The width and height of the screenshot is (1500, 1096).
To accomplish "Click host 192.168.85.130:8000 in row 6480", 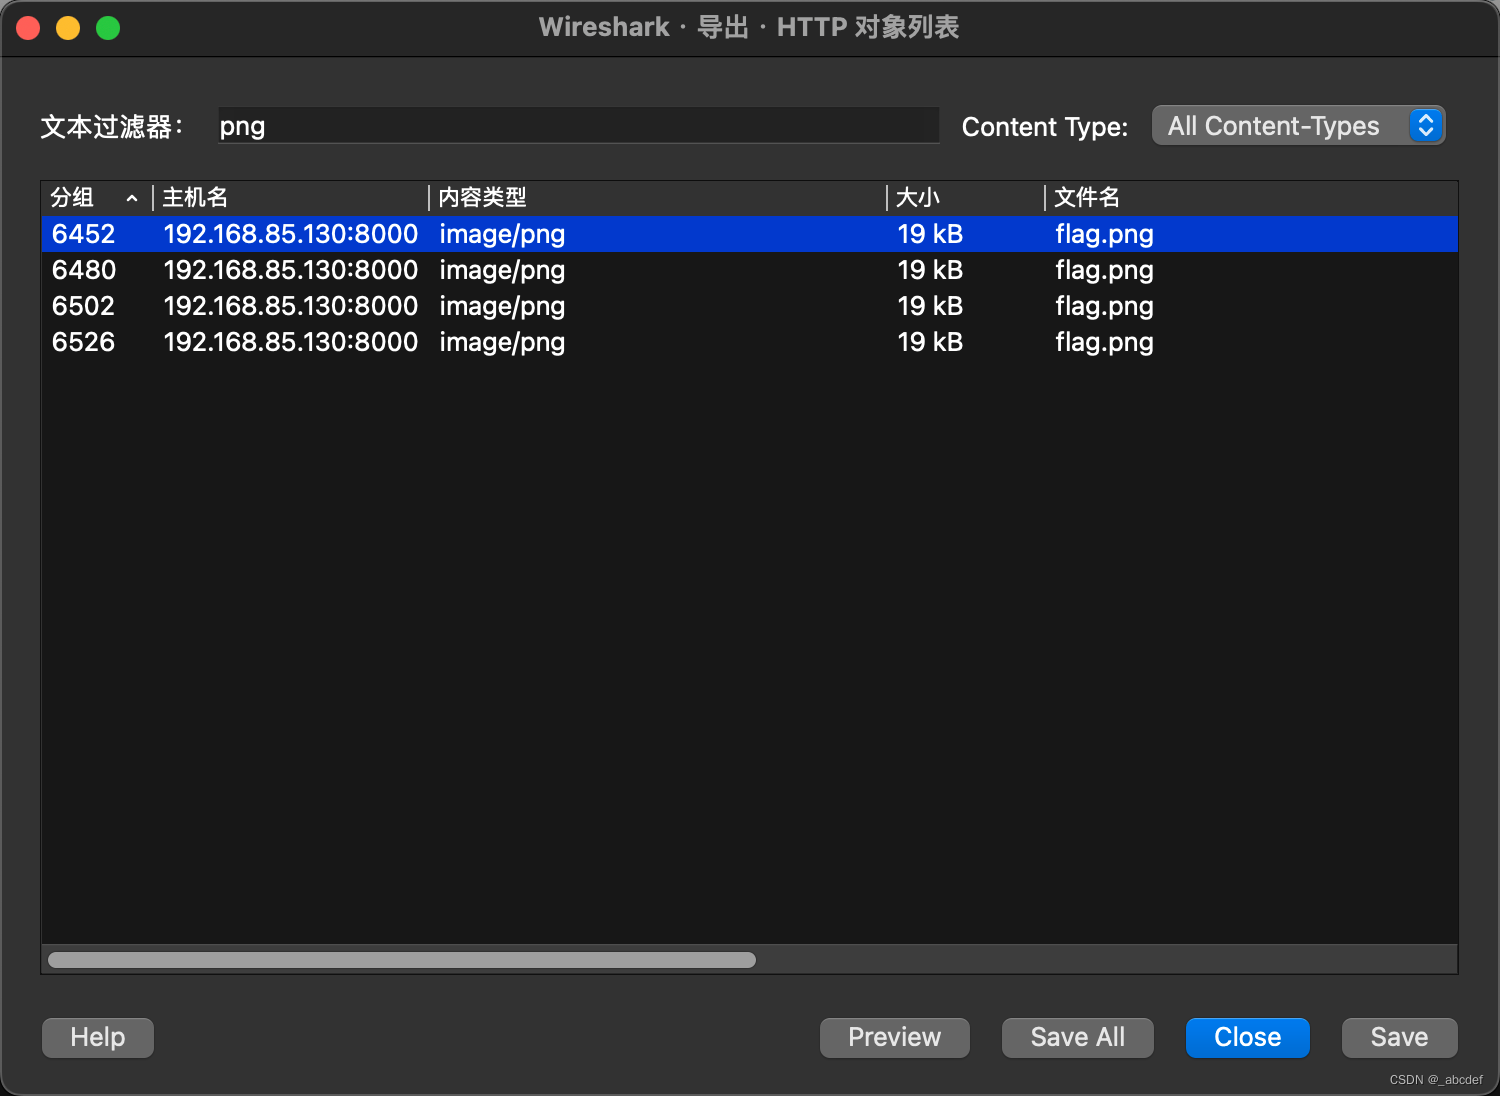I will 290,270.
